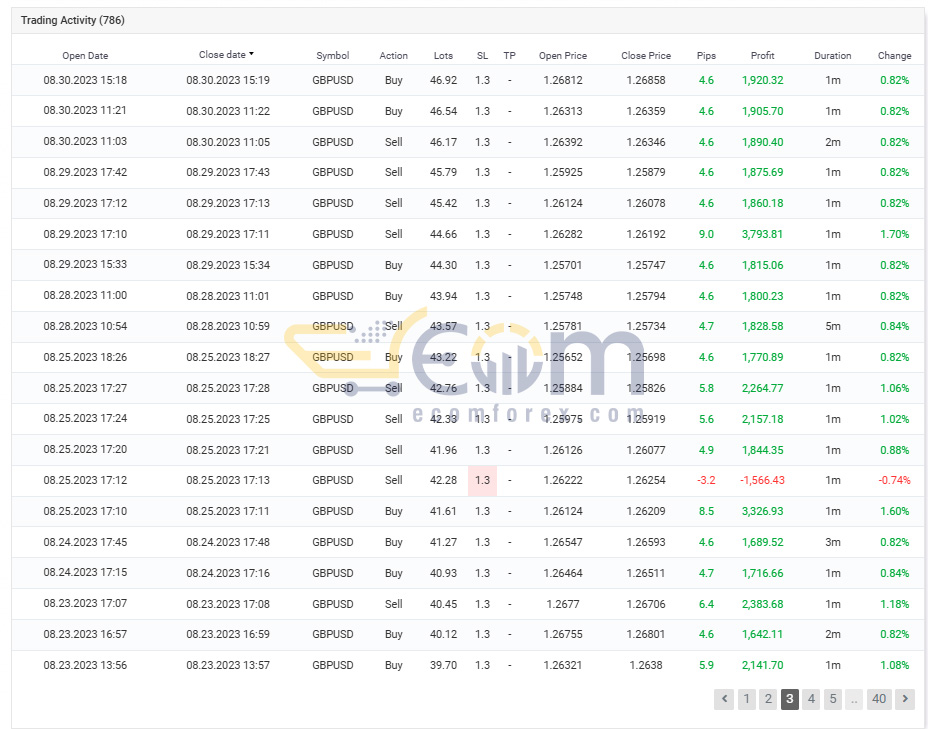Image resolution: width=928 pixels, height=729 pixels.
Task: Click profit value 3,326.93
Action: (762, 511)
